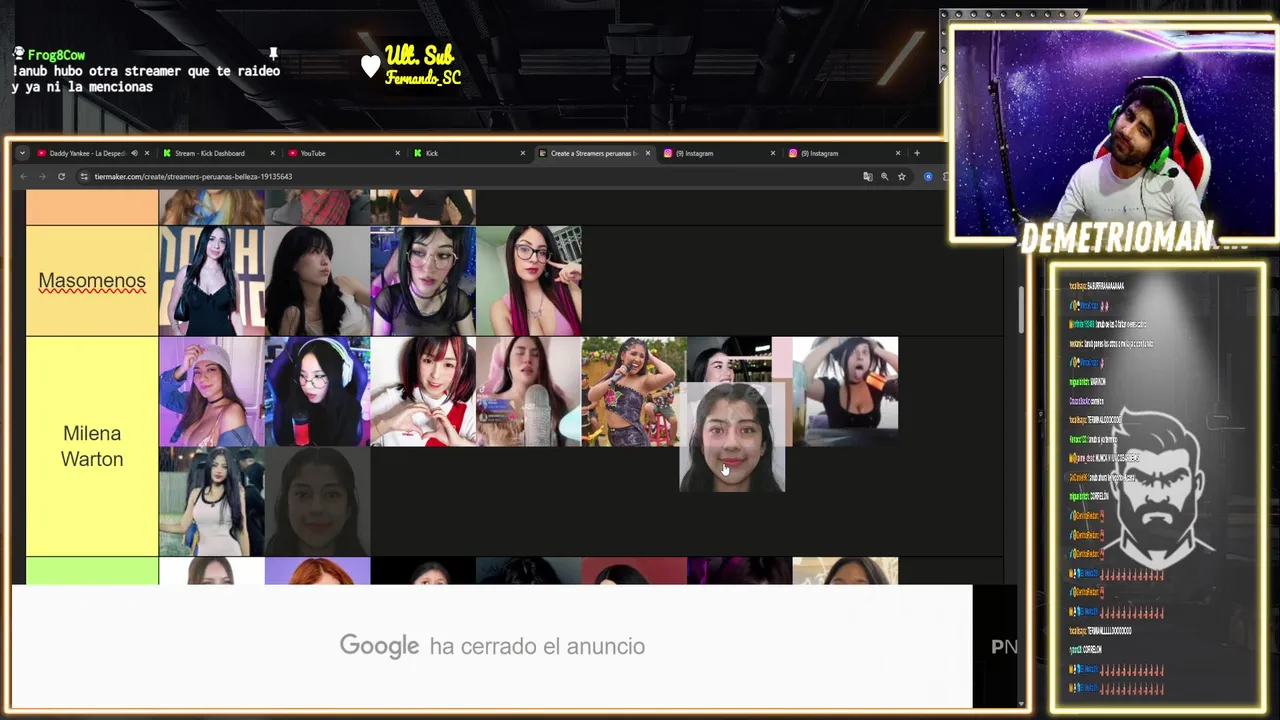Viewport: 1280px width, 720px height.
Task: Select Milena Warton image with pink beanie
Action: [x=211, y=391]
